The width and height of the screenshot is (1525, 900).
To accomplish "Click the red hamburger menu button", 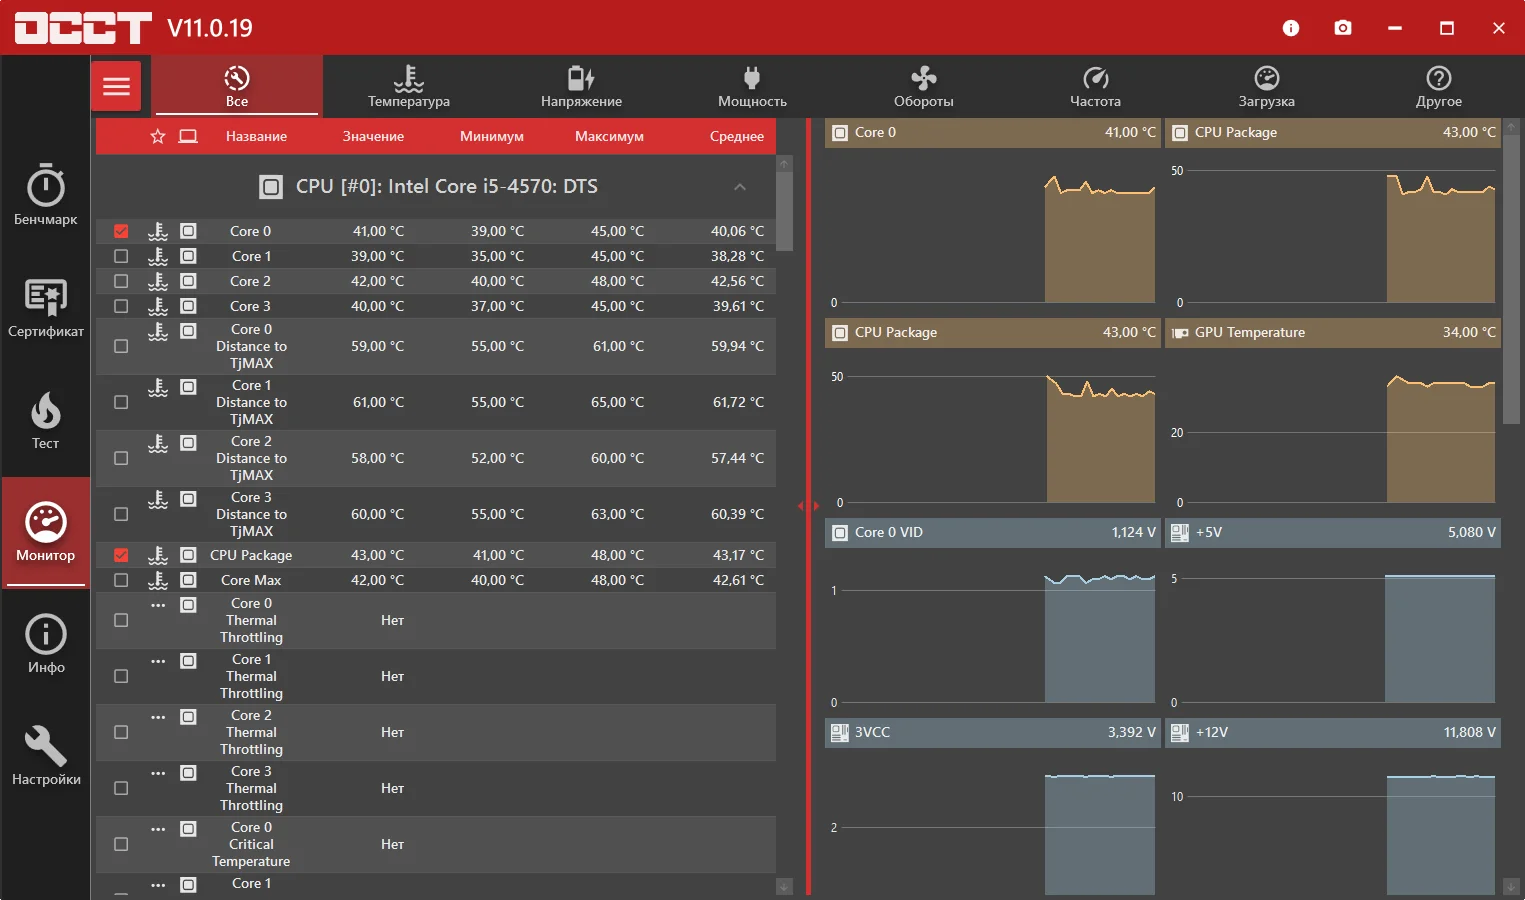I will (x=117, y=86).
